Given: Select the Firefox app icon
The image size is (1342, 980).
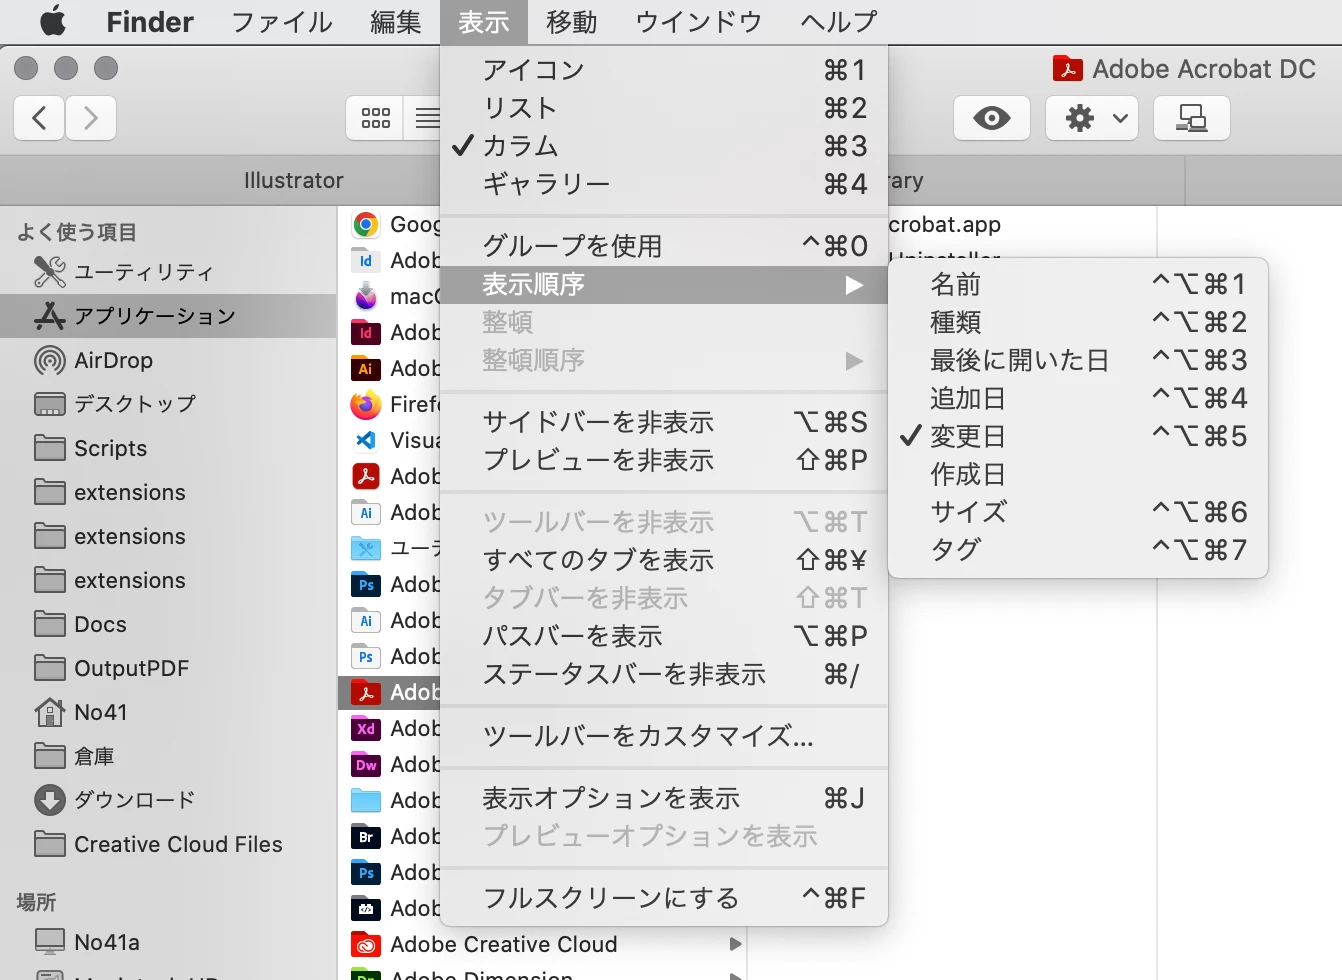Looking at the screenshot, I should click(x=366, y=404).
